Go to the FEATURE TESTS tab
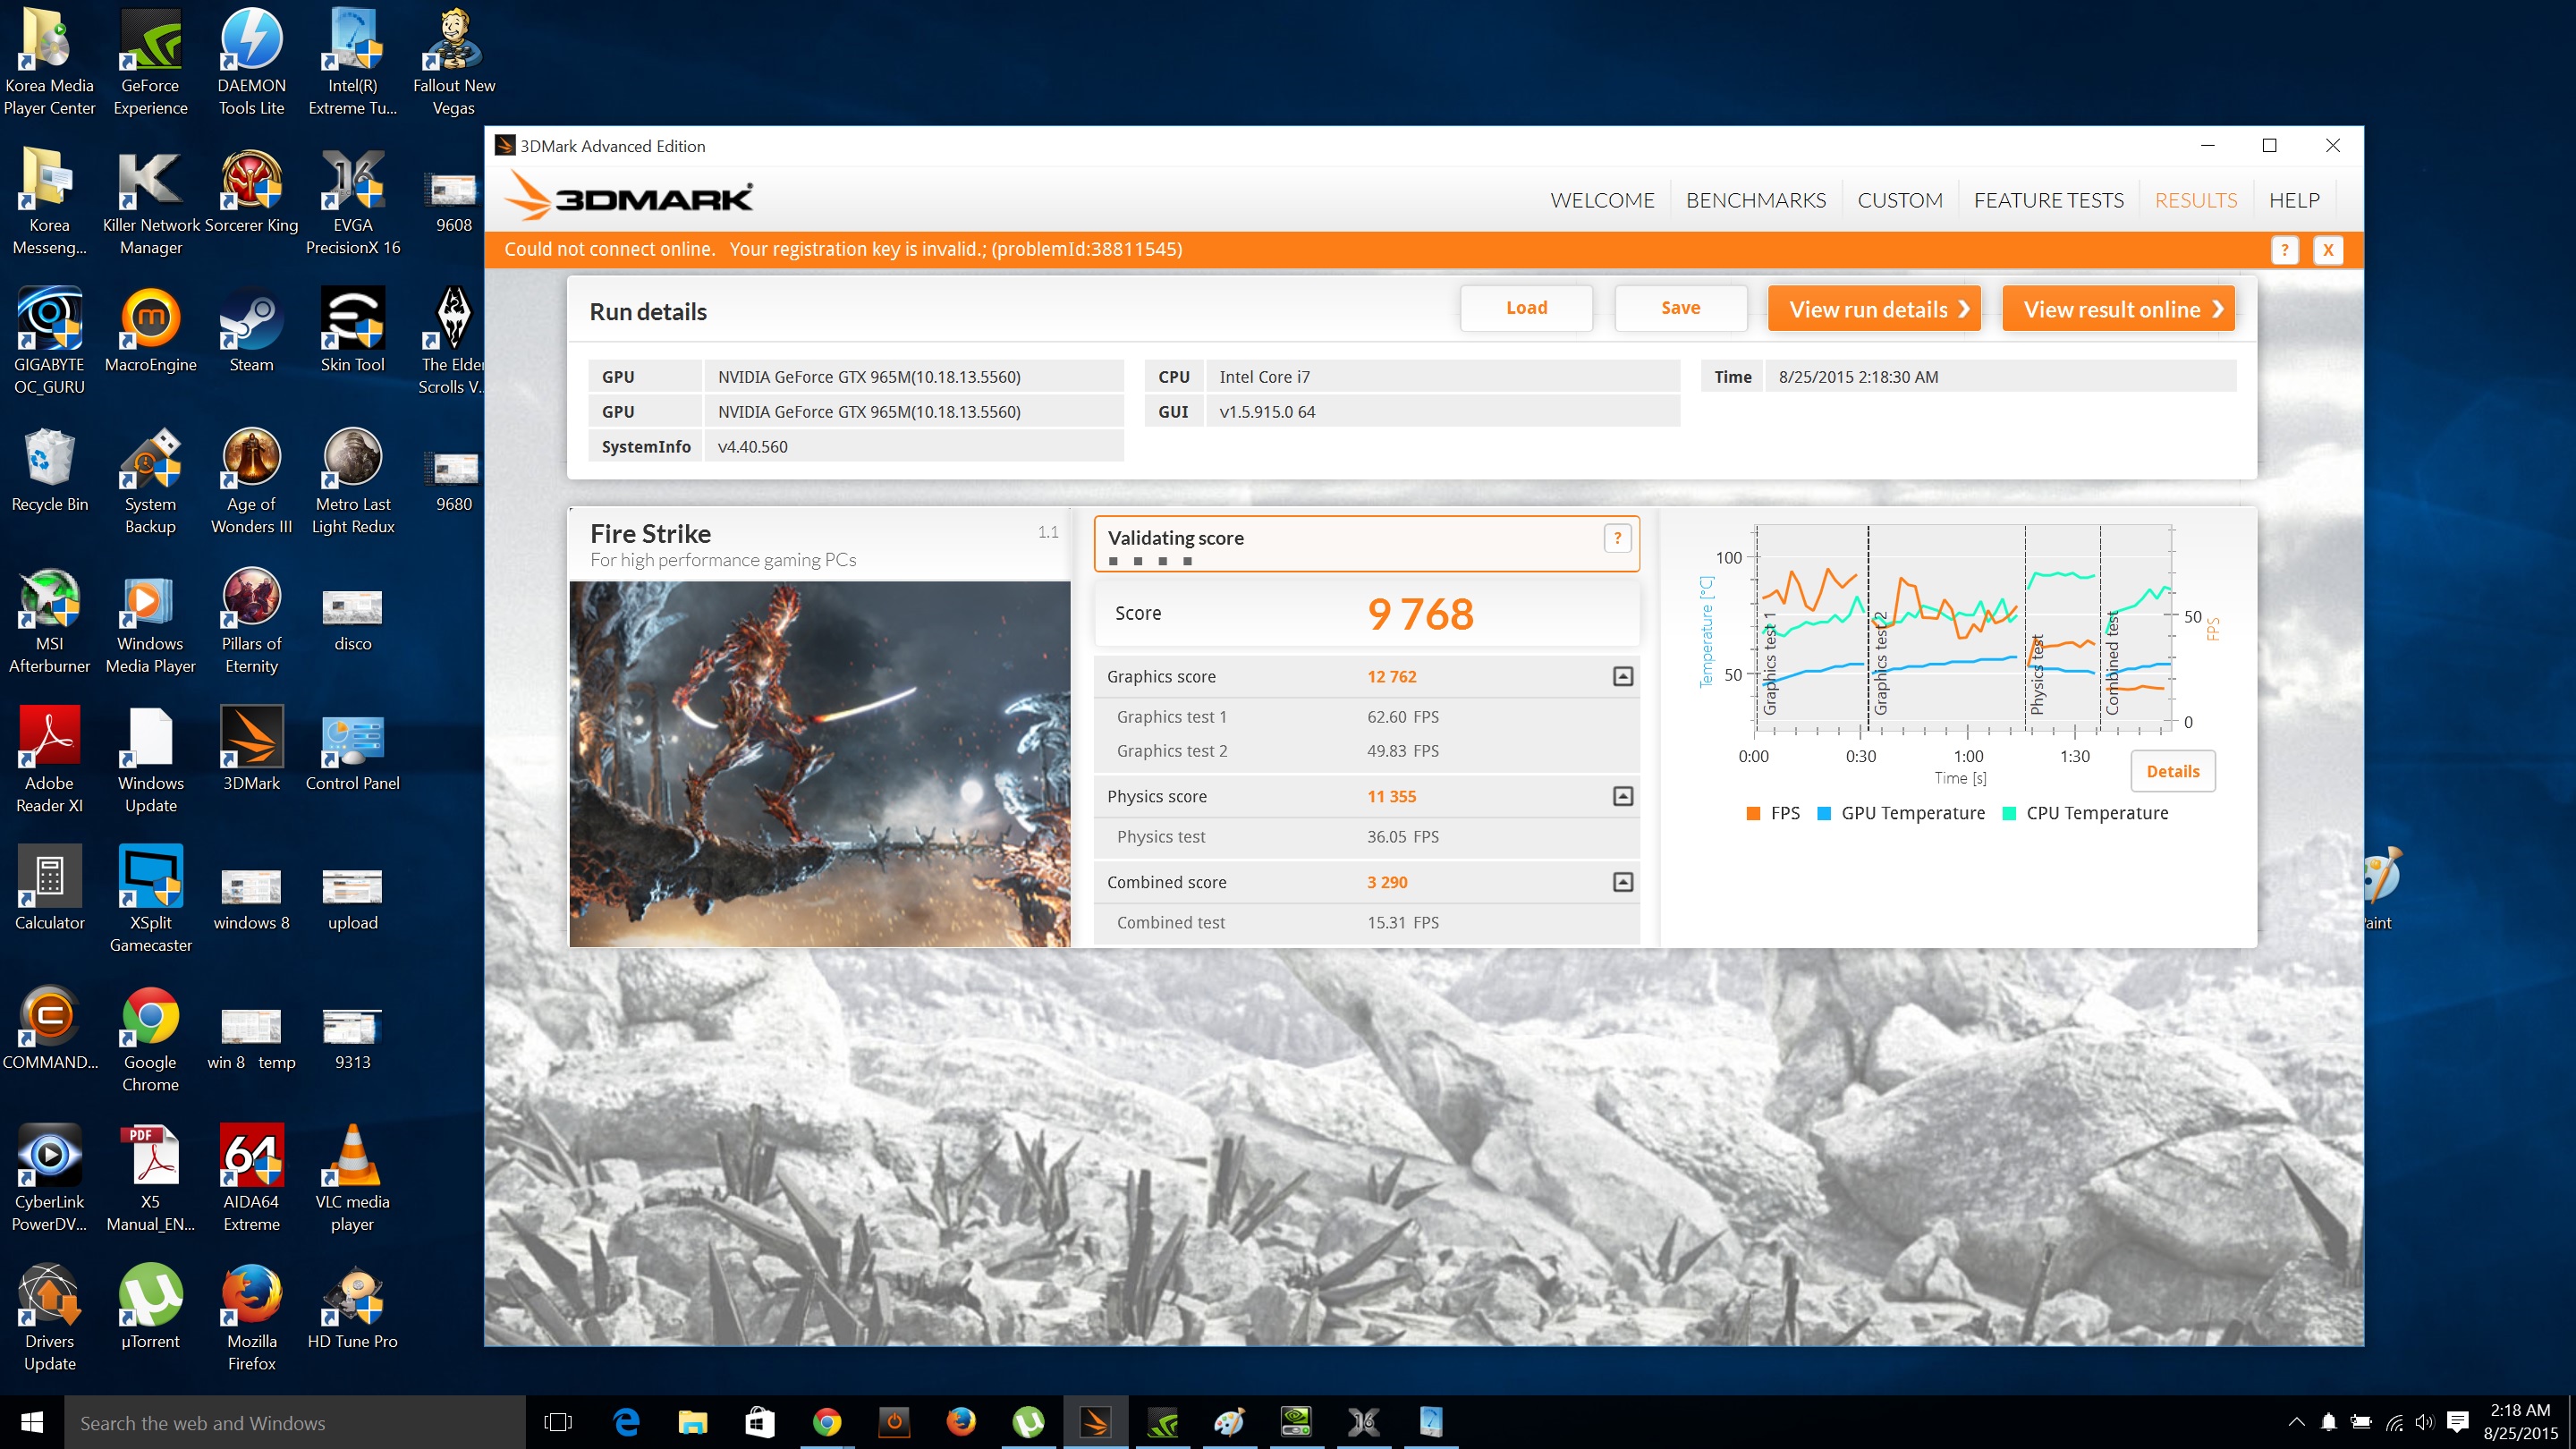 [x=2048, y=200]
